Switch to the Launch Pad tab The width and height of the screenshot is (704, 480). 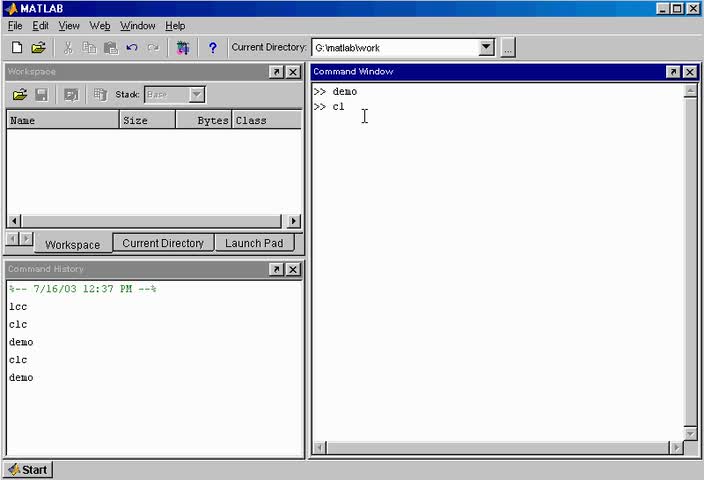coord(254,243)
